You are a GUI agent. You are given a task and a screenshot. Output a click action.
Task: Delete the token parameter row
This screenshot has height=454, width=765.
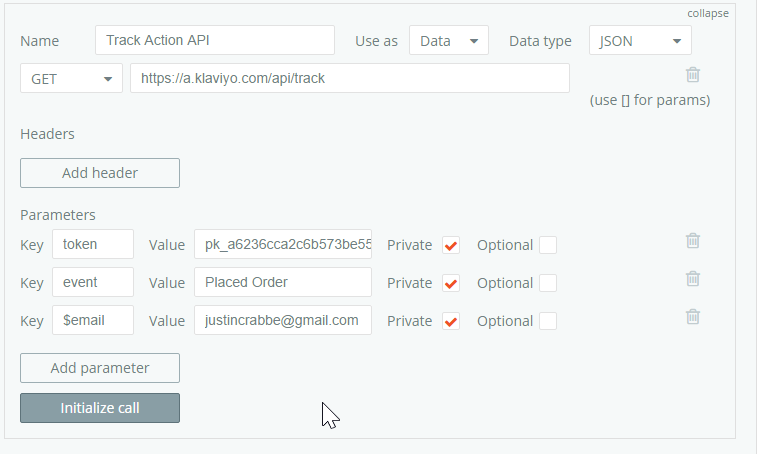pos(693,241)
